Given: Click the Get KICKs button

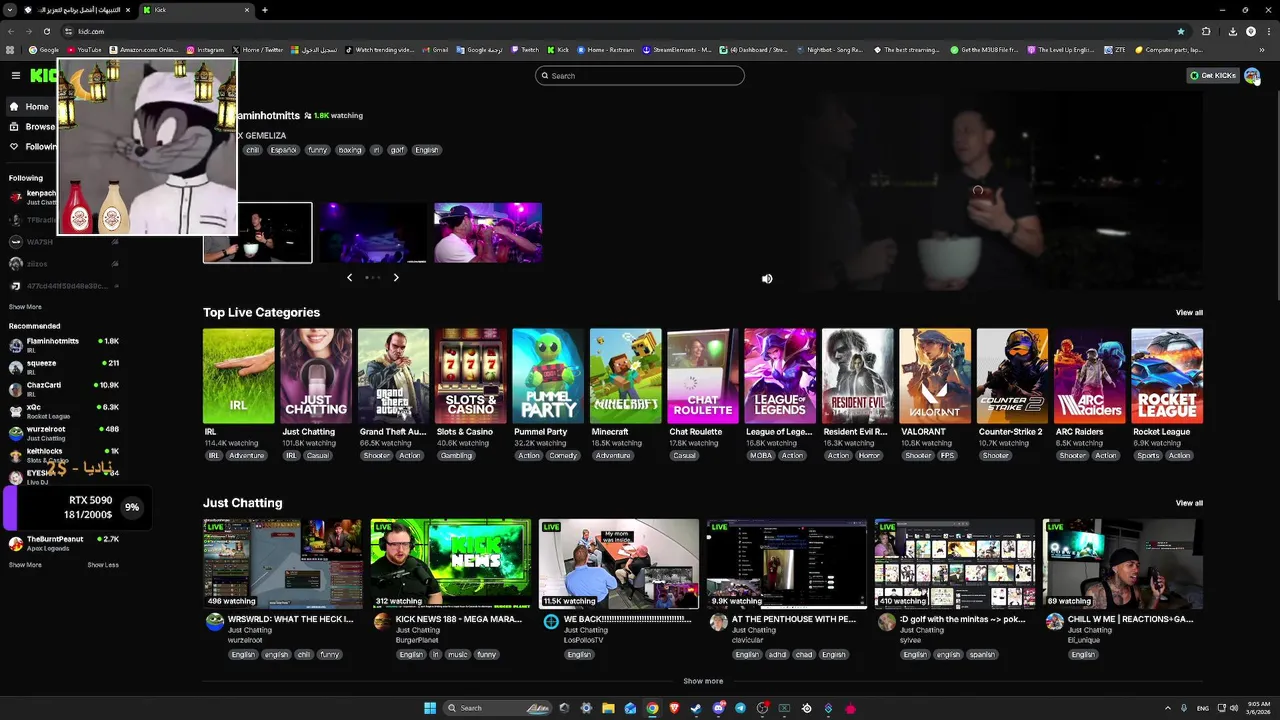Looking at the screenshot, I should pos(1212,75).
